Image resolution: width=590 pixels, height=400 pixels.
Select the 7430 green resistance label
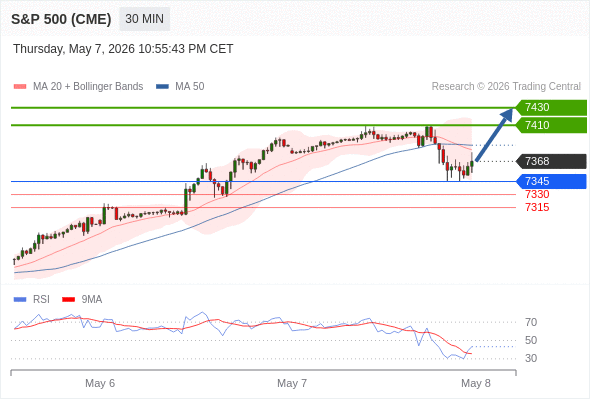pos(551,107)
